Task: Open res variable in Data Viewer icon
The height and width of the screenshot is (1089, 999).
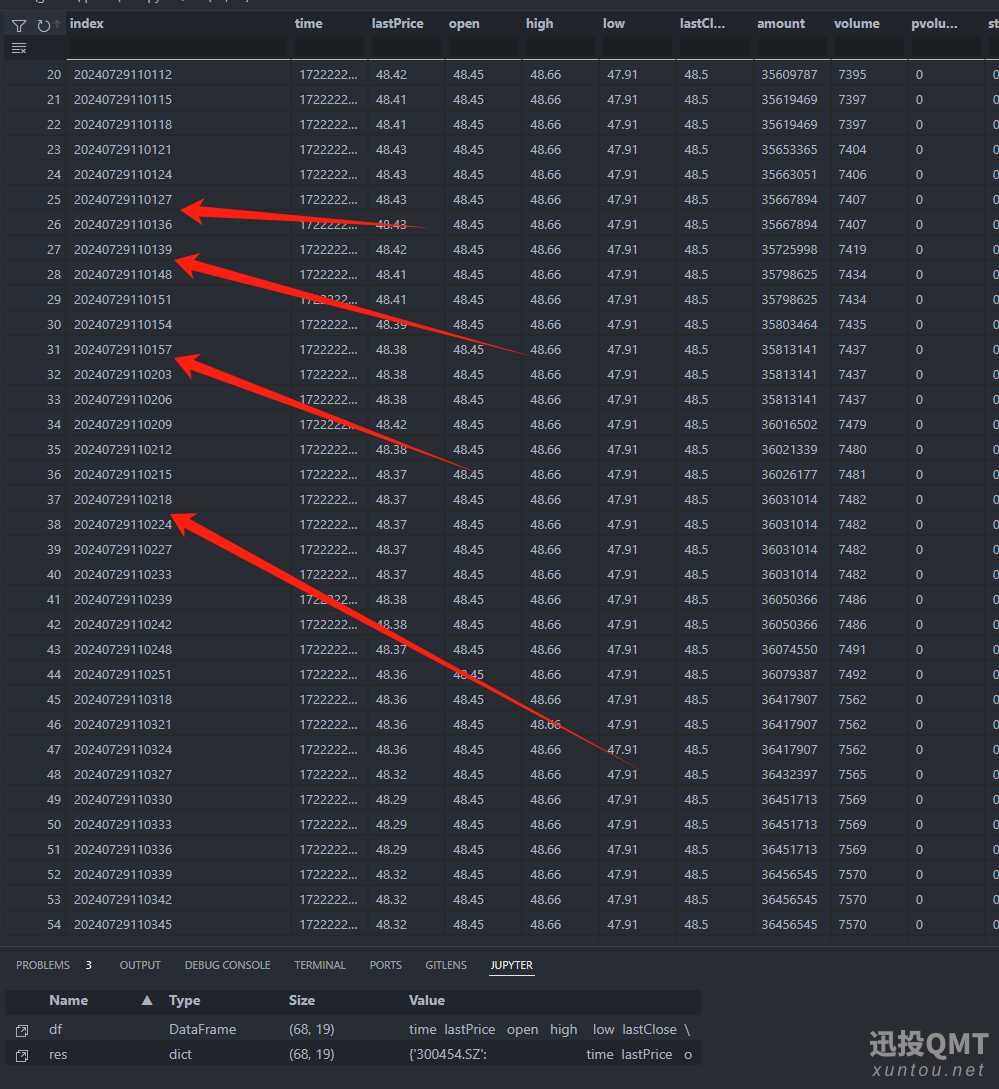Action: point(22,1056)
